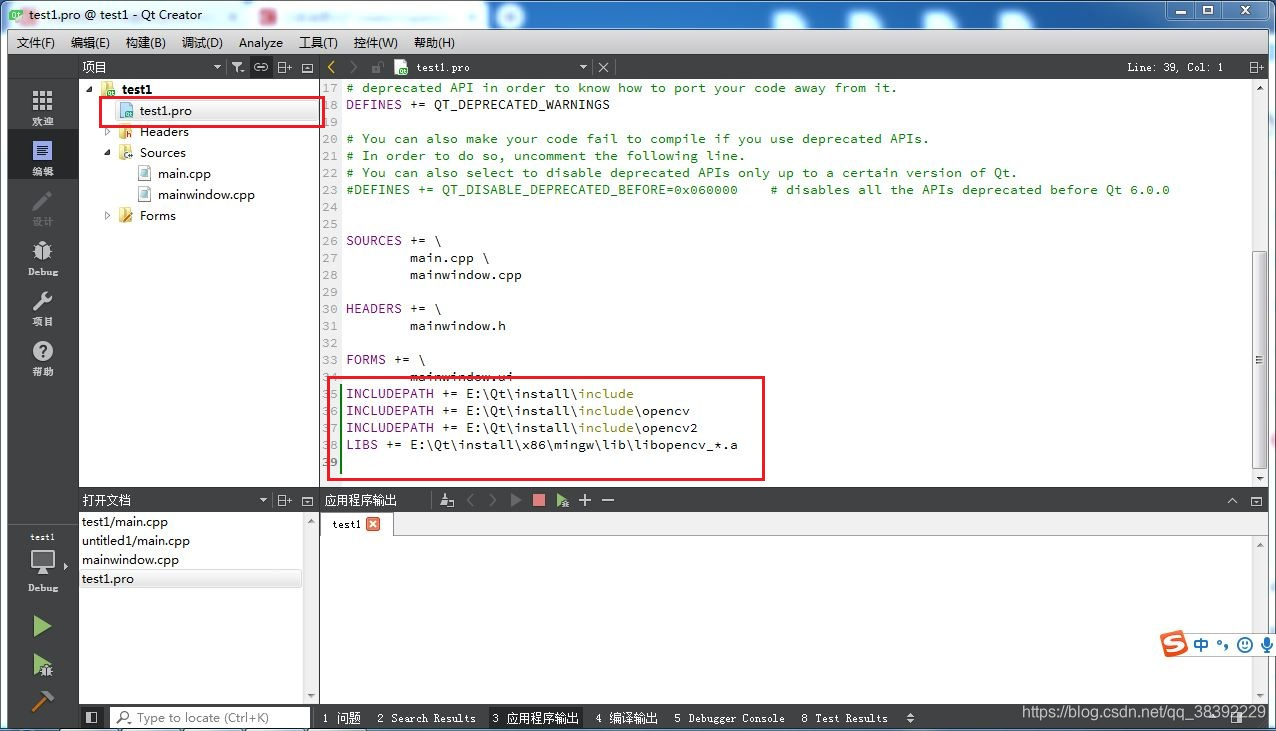Image resolution: width=1276 pixels, height=731 pixels.
Task: Open the Analyze menu
Action: pos(261,42)
